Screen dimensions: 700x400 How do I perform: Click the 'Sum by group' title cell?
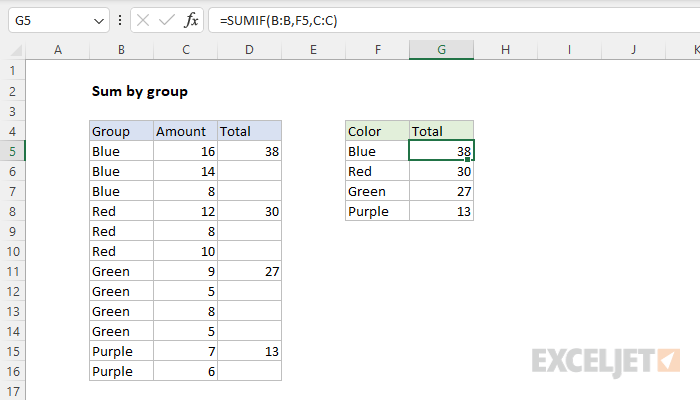coord(140,92)
